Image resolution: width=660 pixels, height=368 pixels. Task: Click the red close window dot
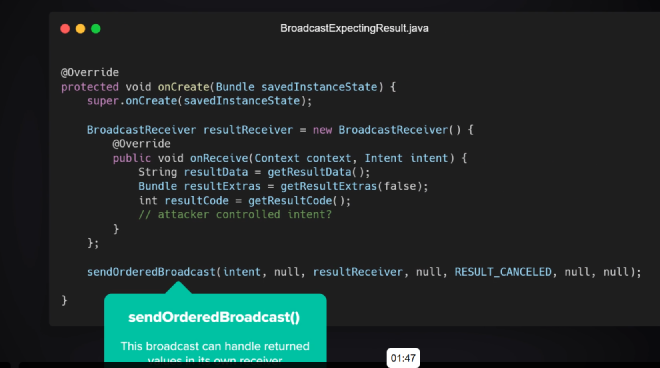(65, 29)
